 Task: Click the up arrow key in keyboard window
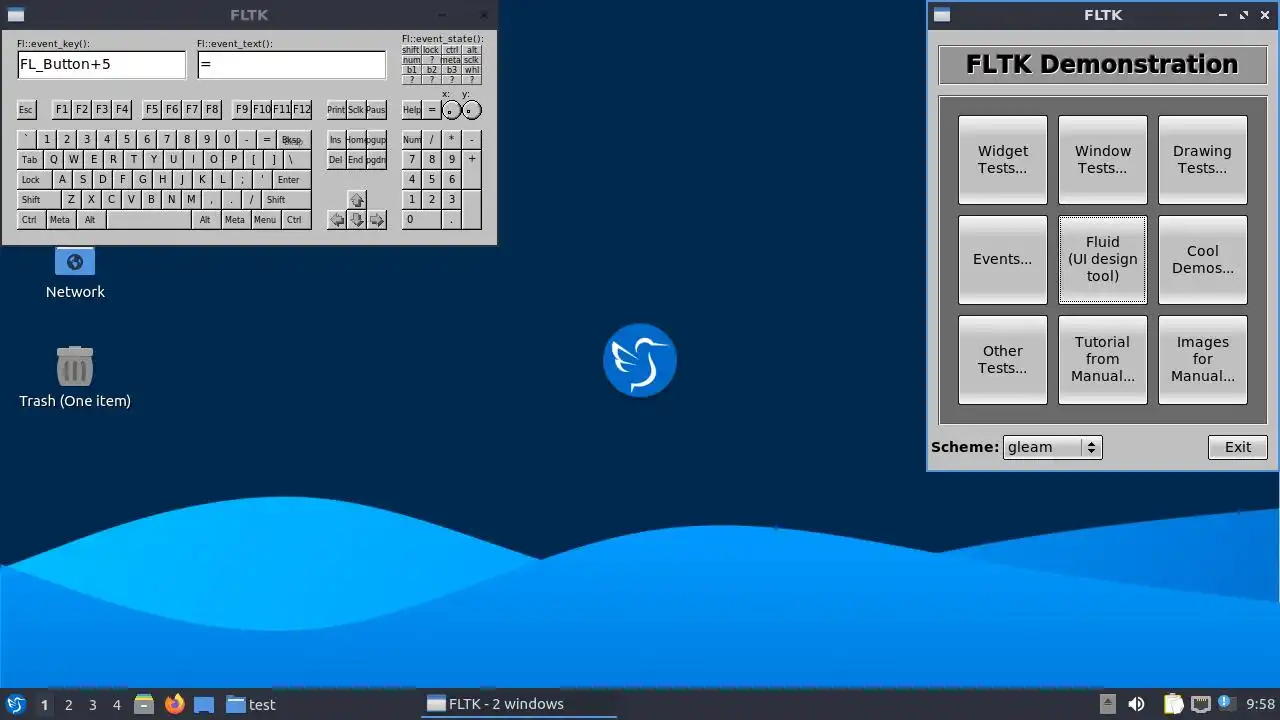[357, 200]
